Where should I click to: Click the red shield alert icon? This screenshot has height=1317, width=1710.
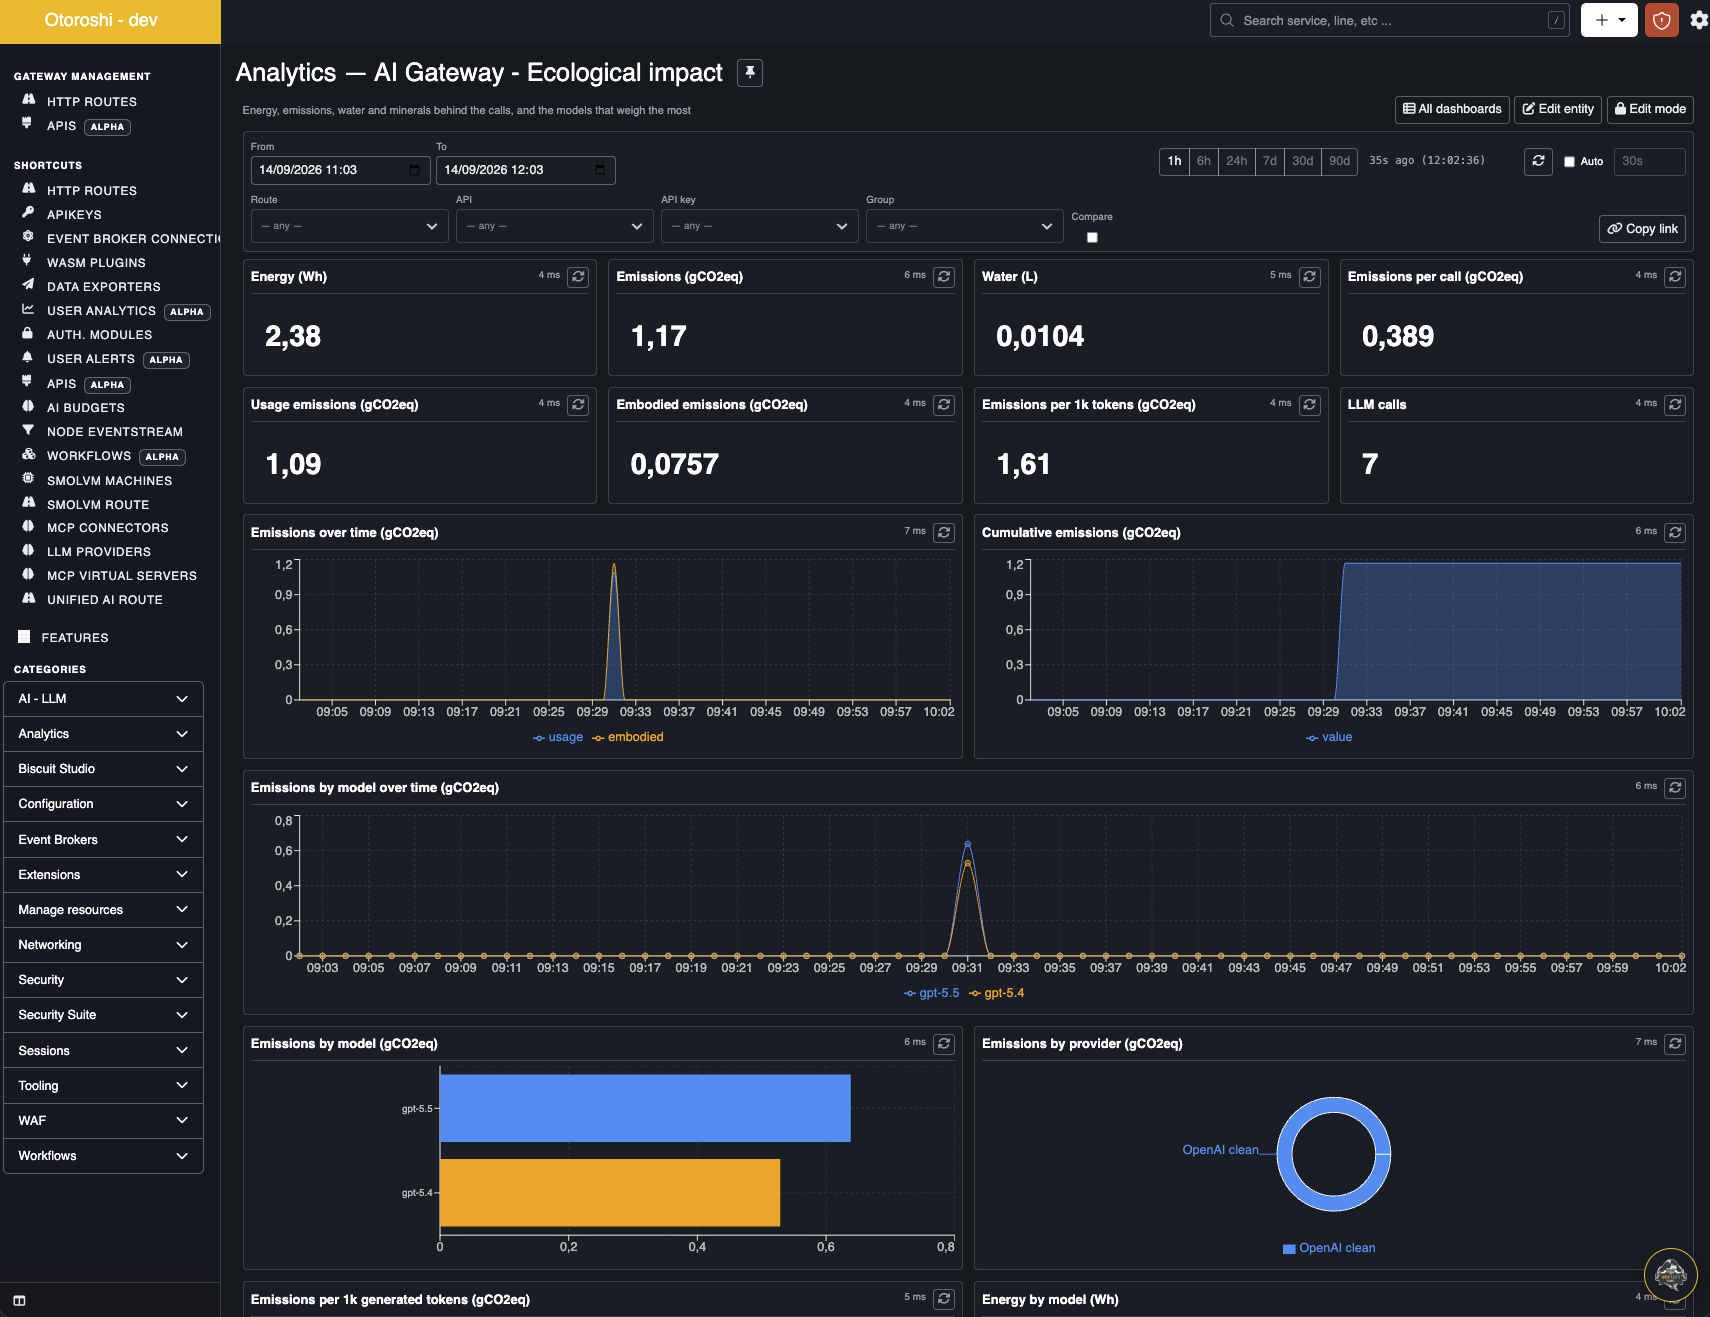tap(1661, 20)
